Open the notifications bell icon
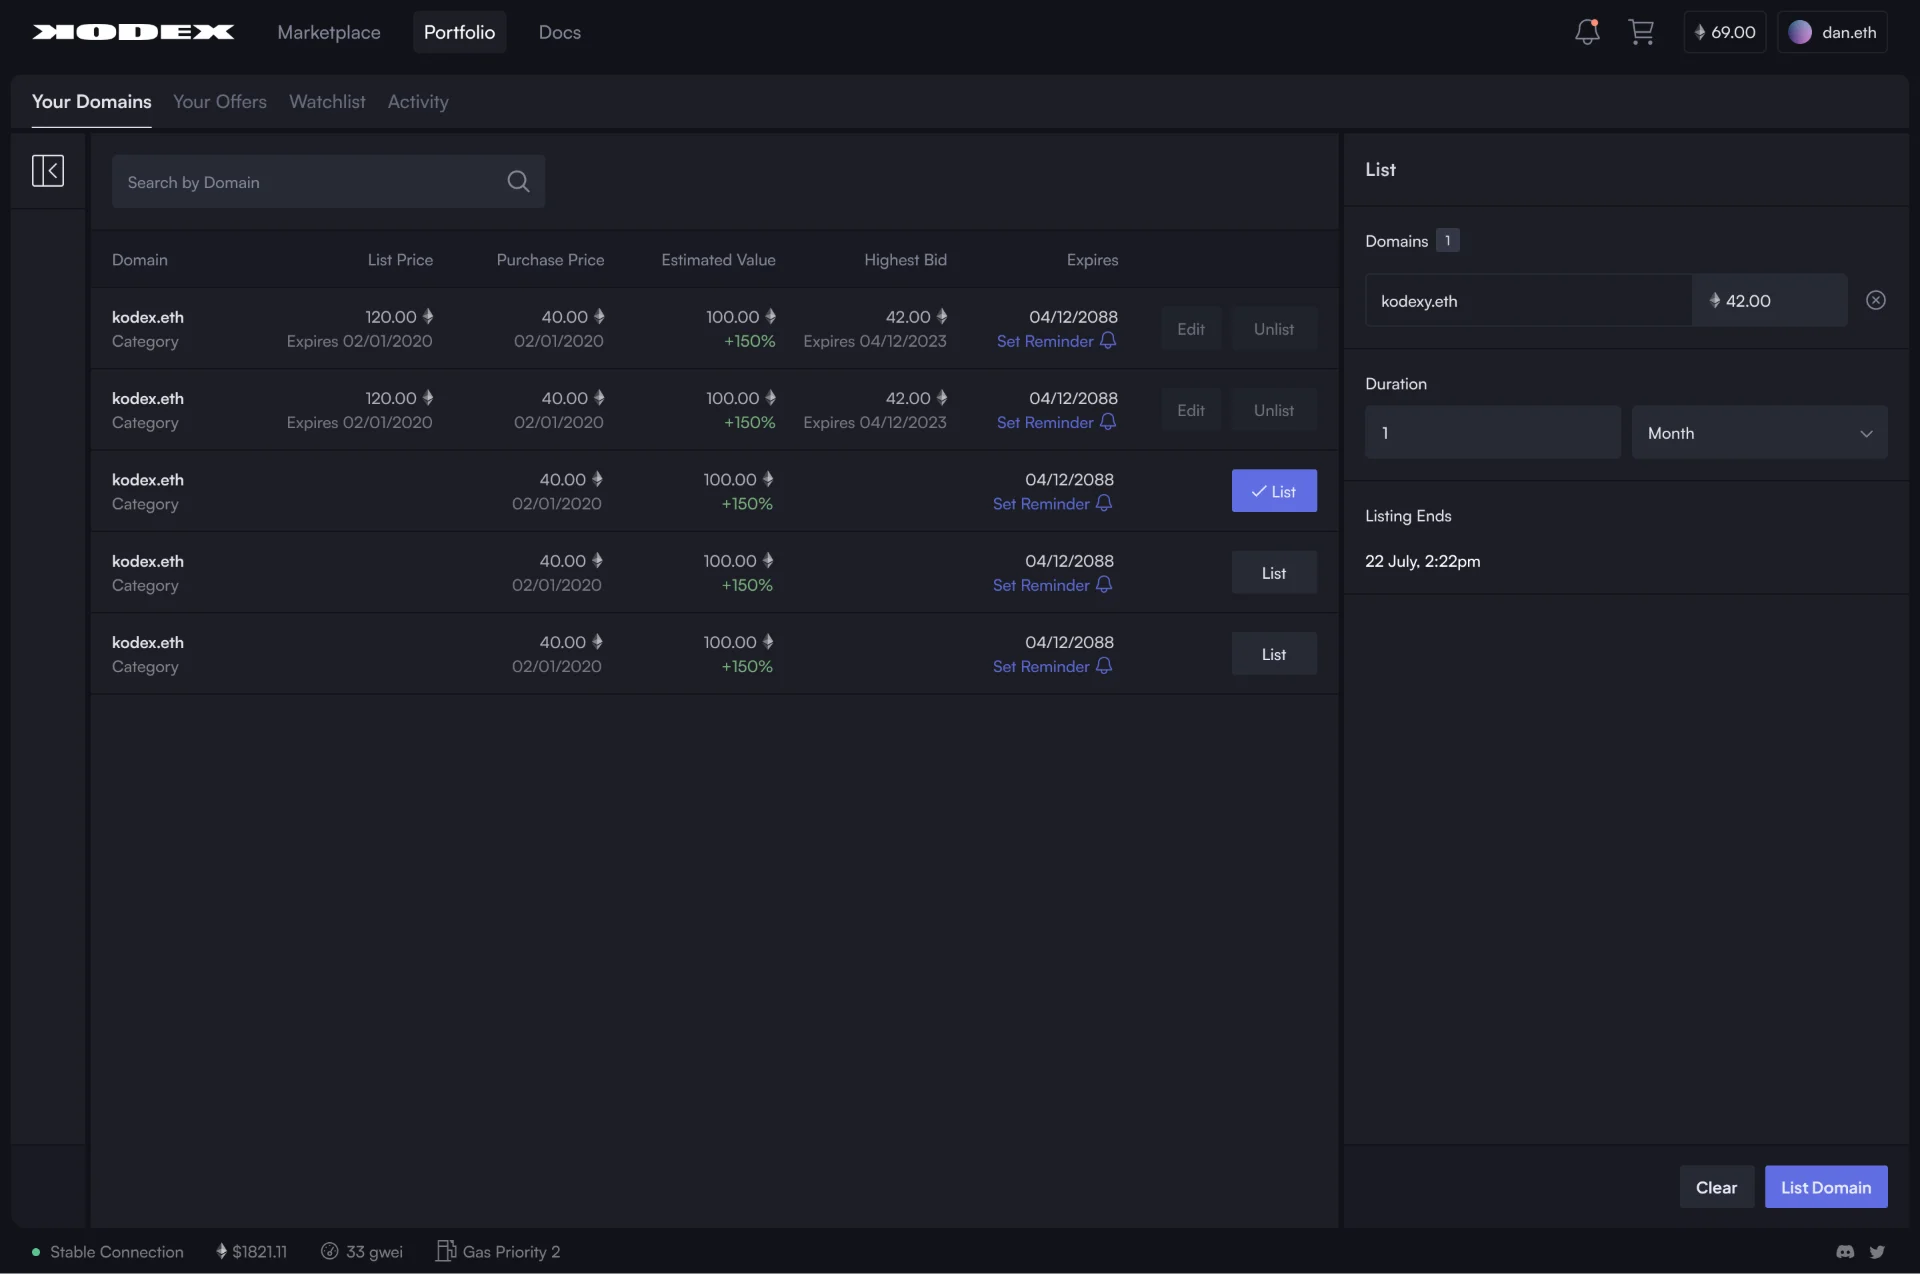 (x=1587, y=32)
